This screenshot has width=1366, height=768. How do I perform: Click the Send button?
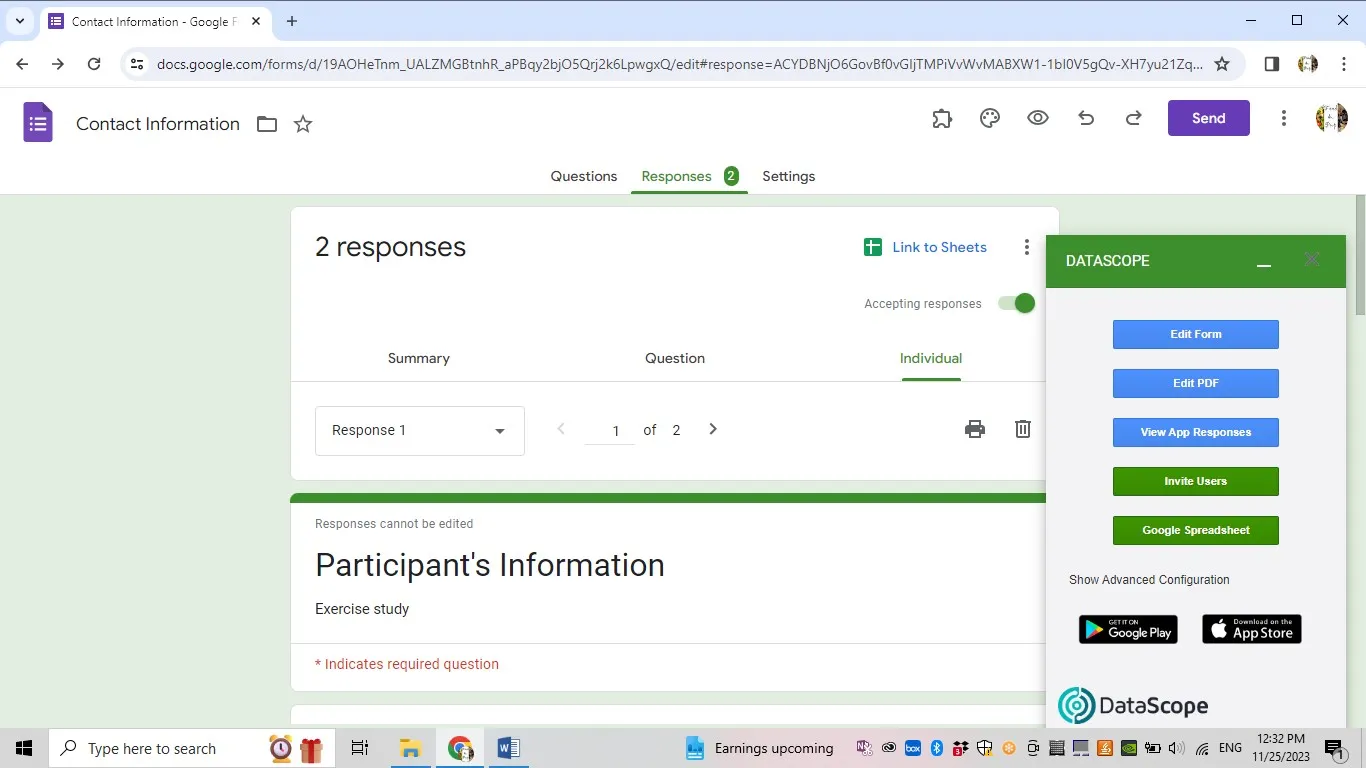tap(1208, 117)
